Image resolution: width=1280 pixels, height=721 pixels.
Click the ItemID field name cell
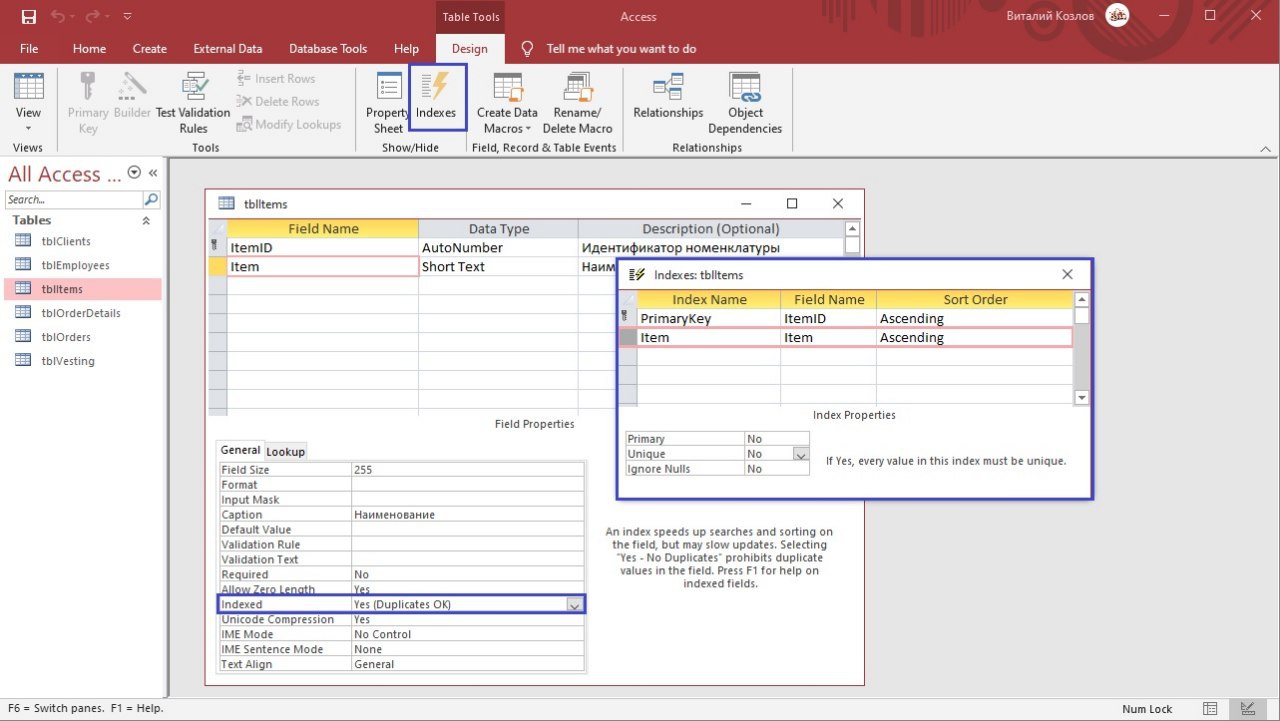click(322, 247)
